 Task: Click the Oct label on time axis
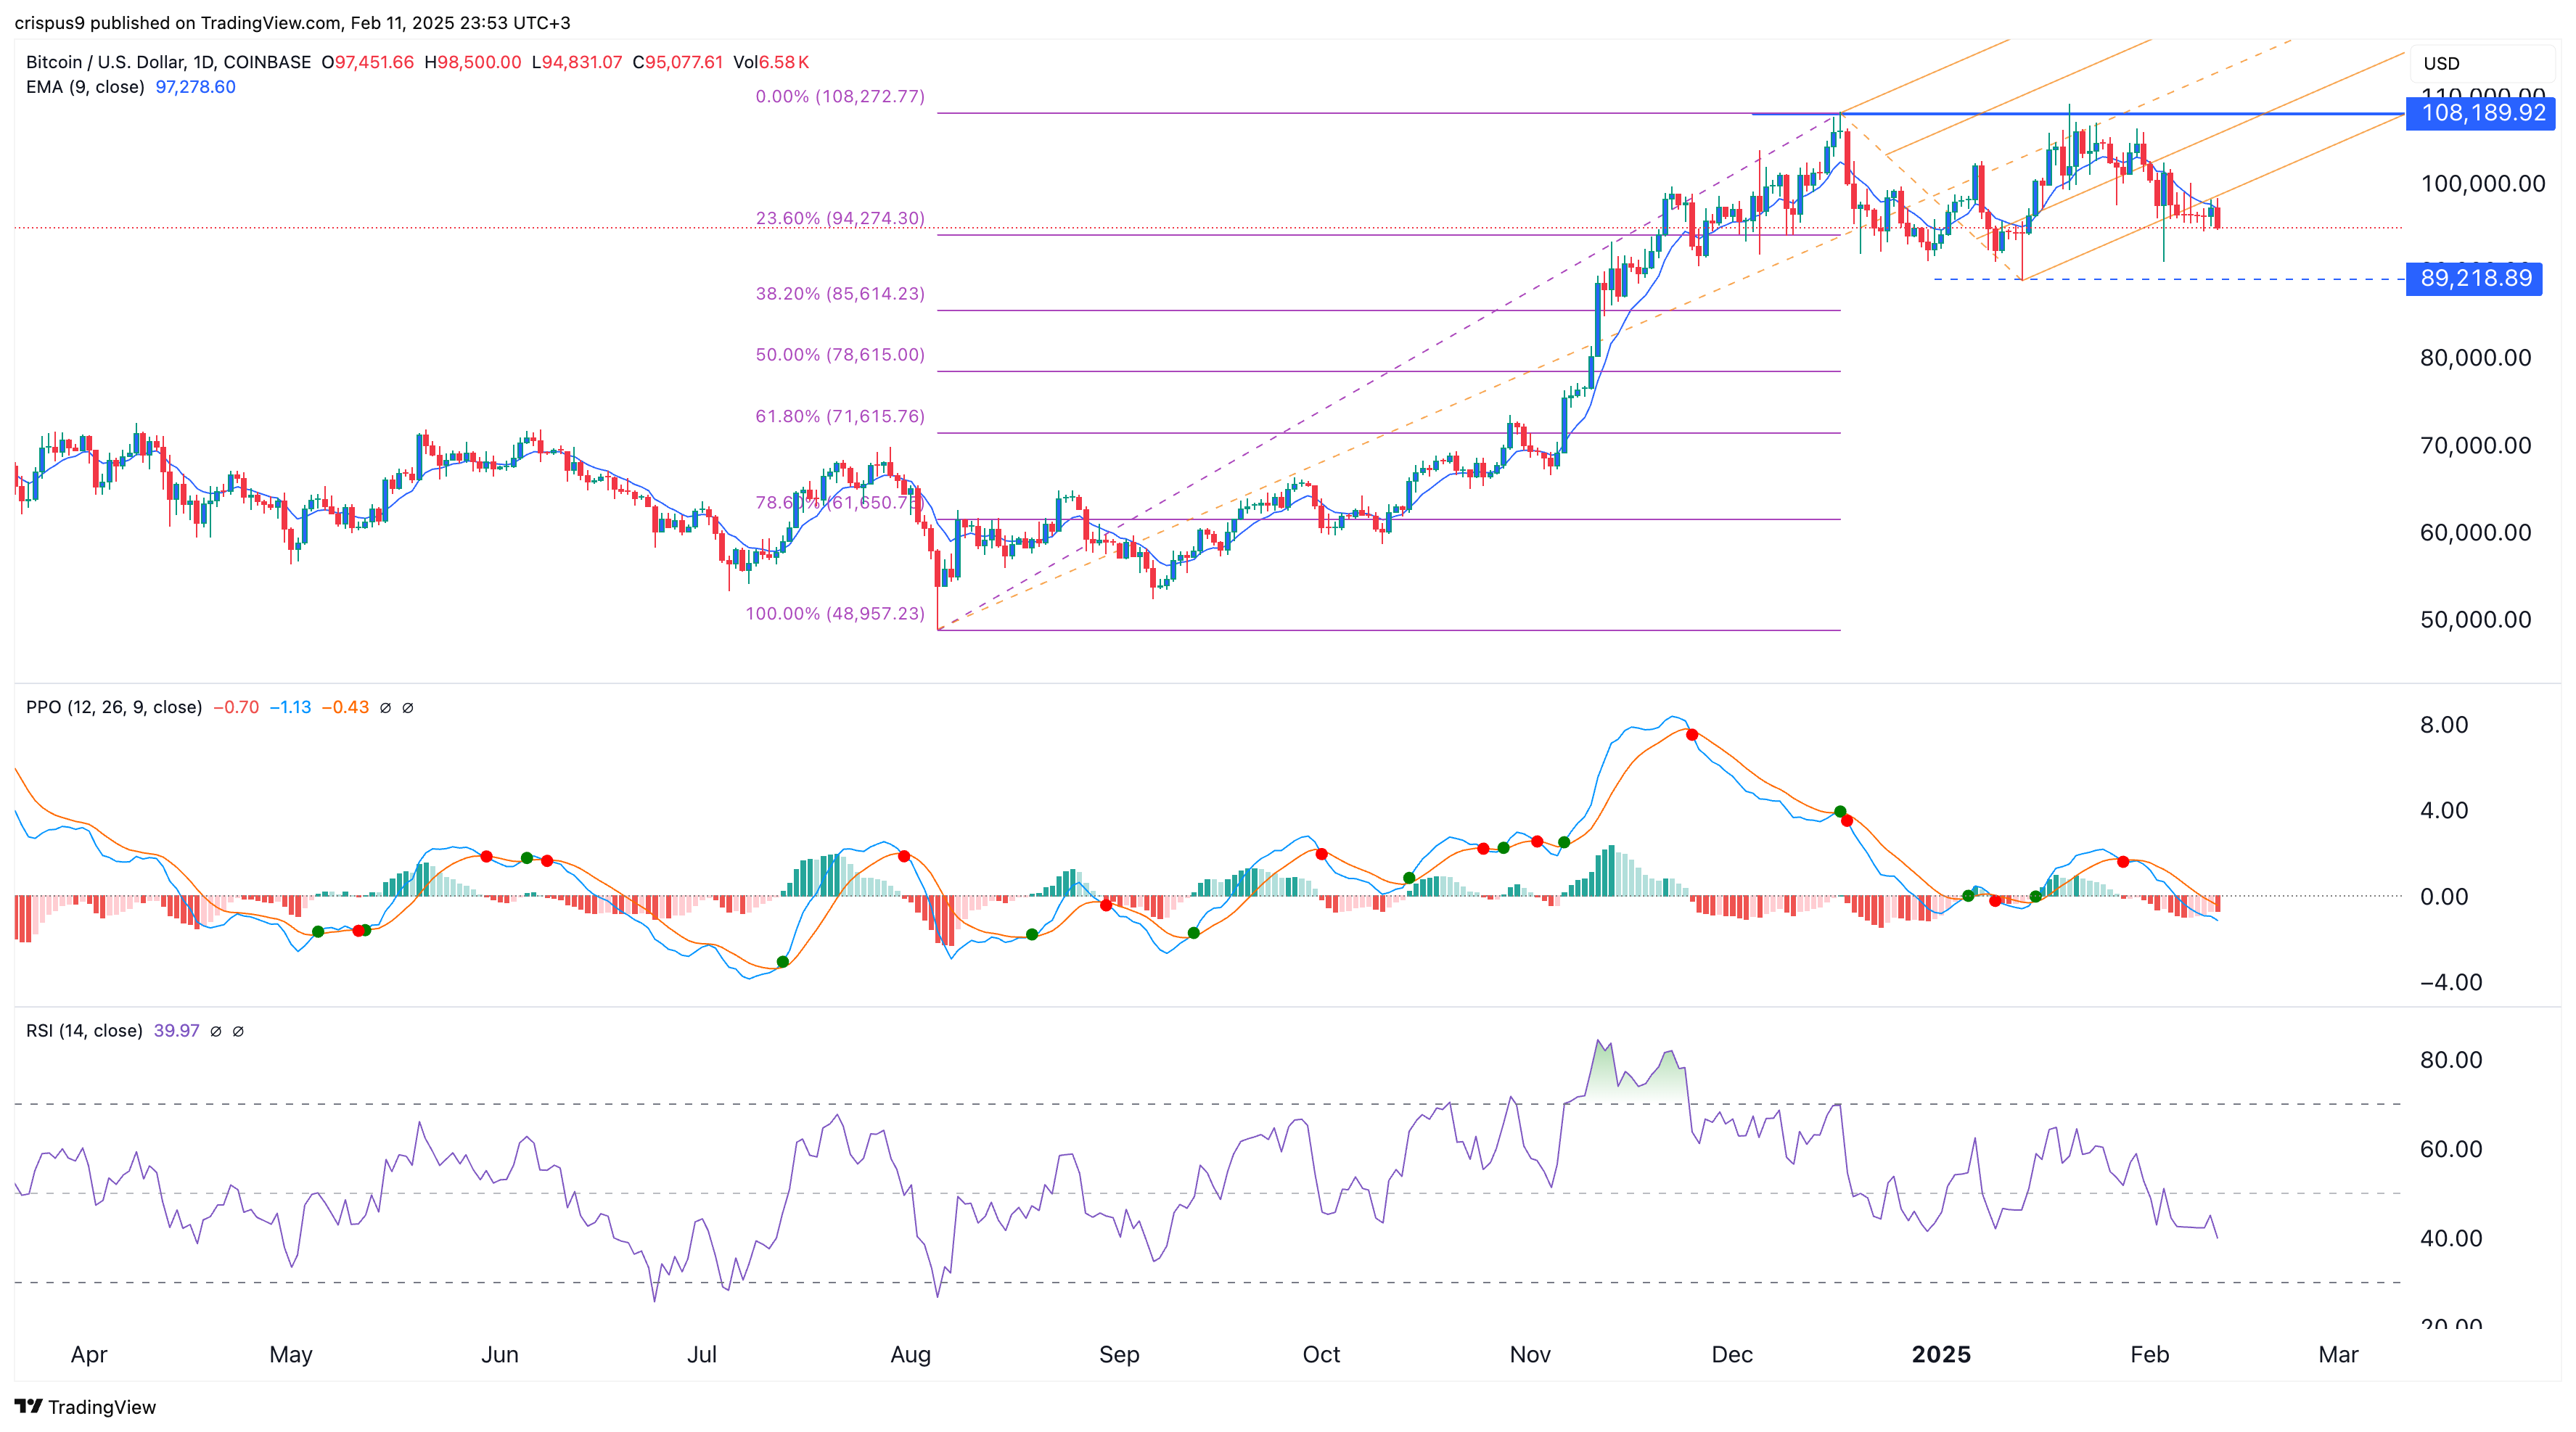point(1321,1355)
